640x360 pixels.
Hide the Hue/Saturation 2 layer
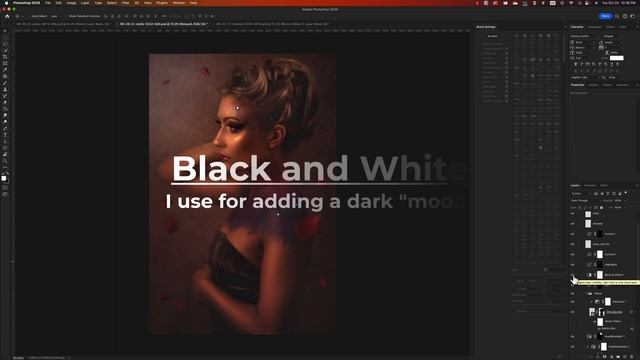[573, 347]
